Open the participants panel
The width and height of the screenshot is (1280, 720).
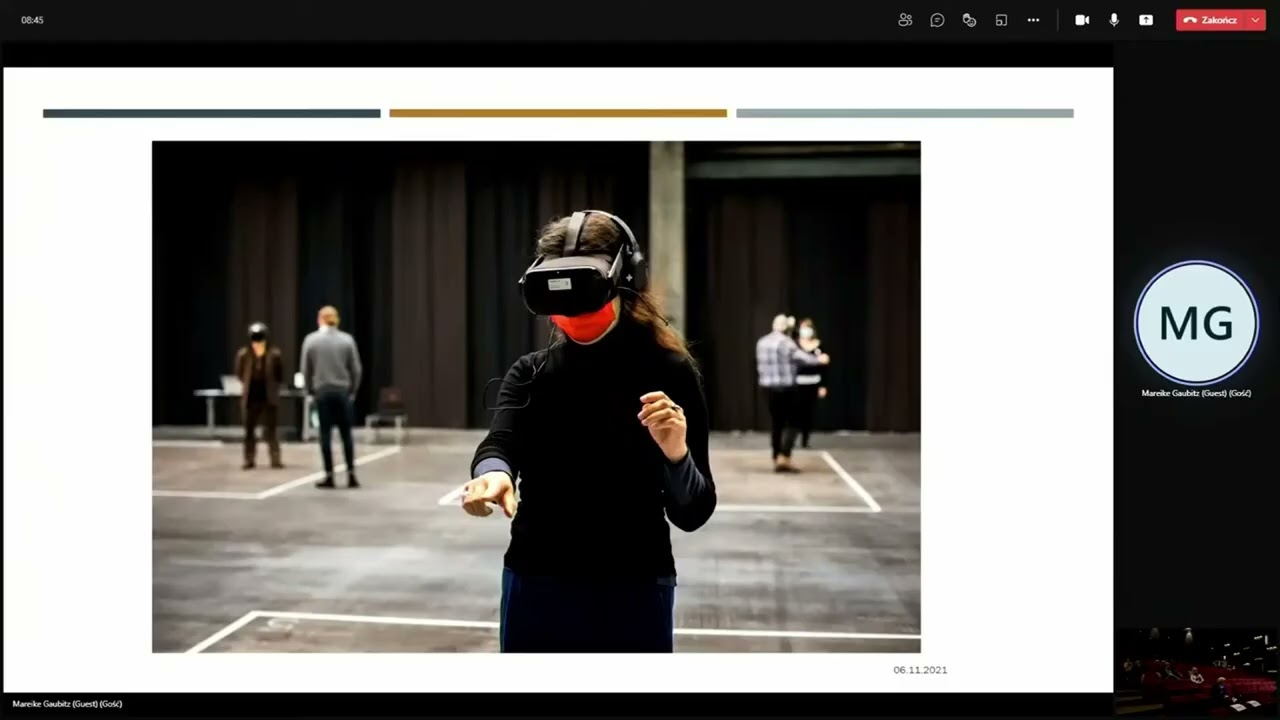[905, 20]
